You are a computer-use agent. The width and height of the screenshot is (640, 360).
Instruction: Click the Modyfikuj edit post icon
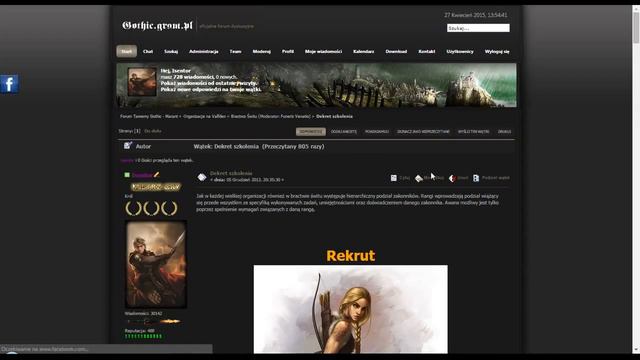tap(419, 178)
